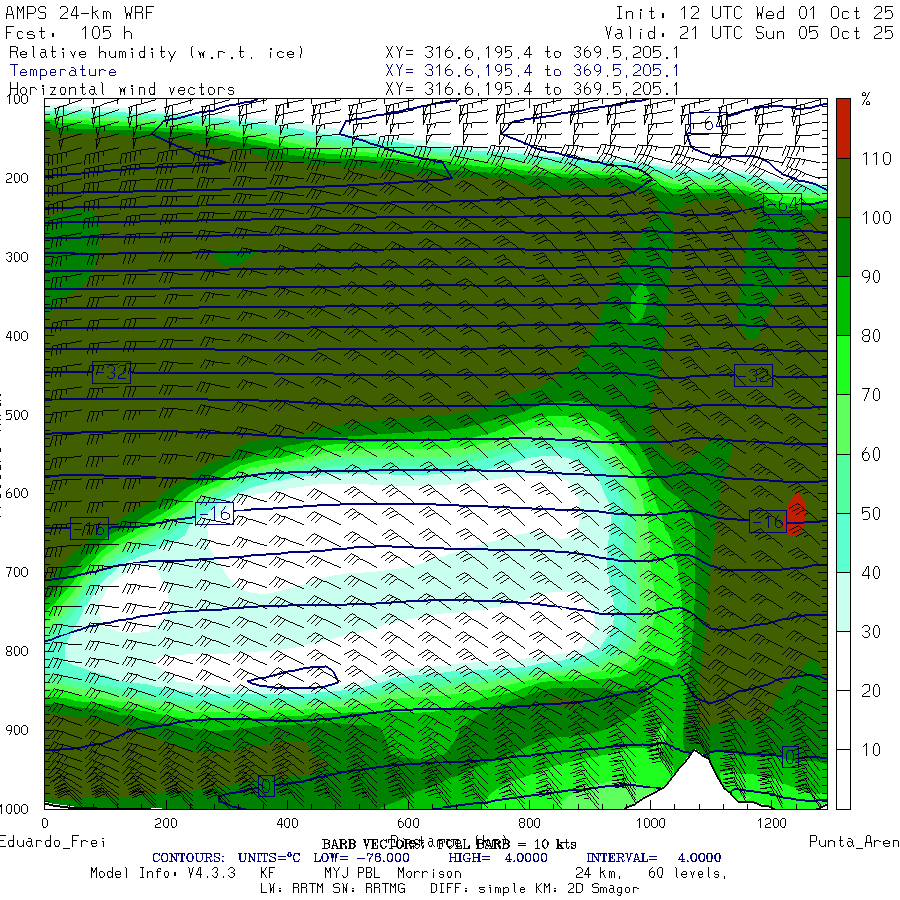This screenshot has width=900, height=900.
Task: Click the '500' pressure axis label
Action: click(17, 415)
